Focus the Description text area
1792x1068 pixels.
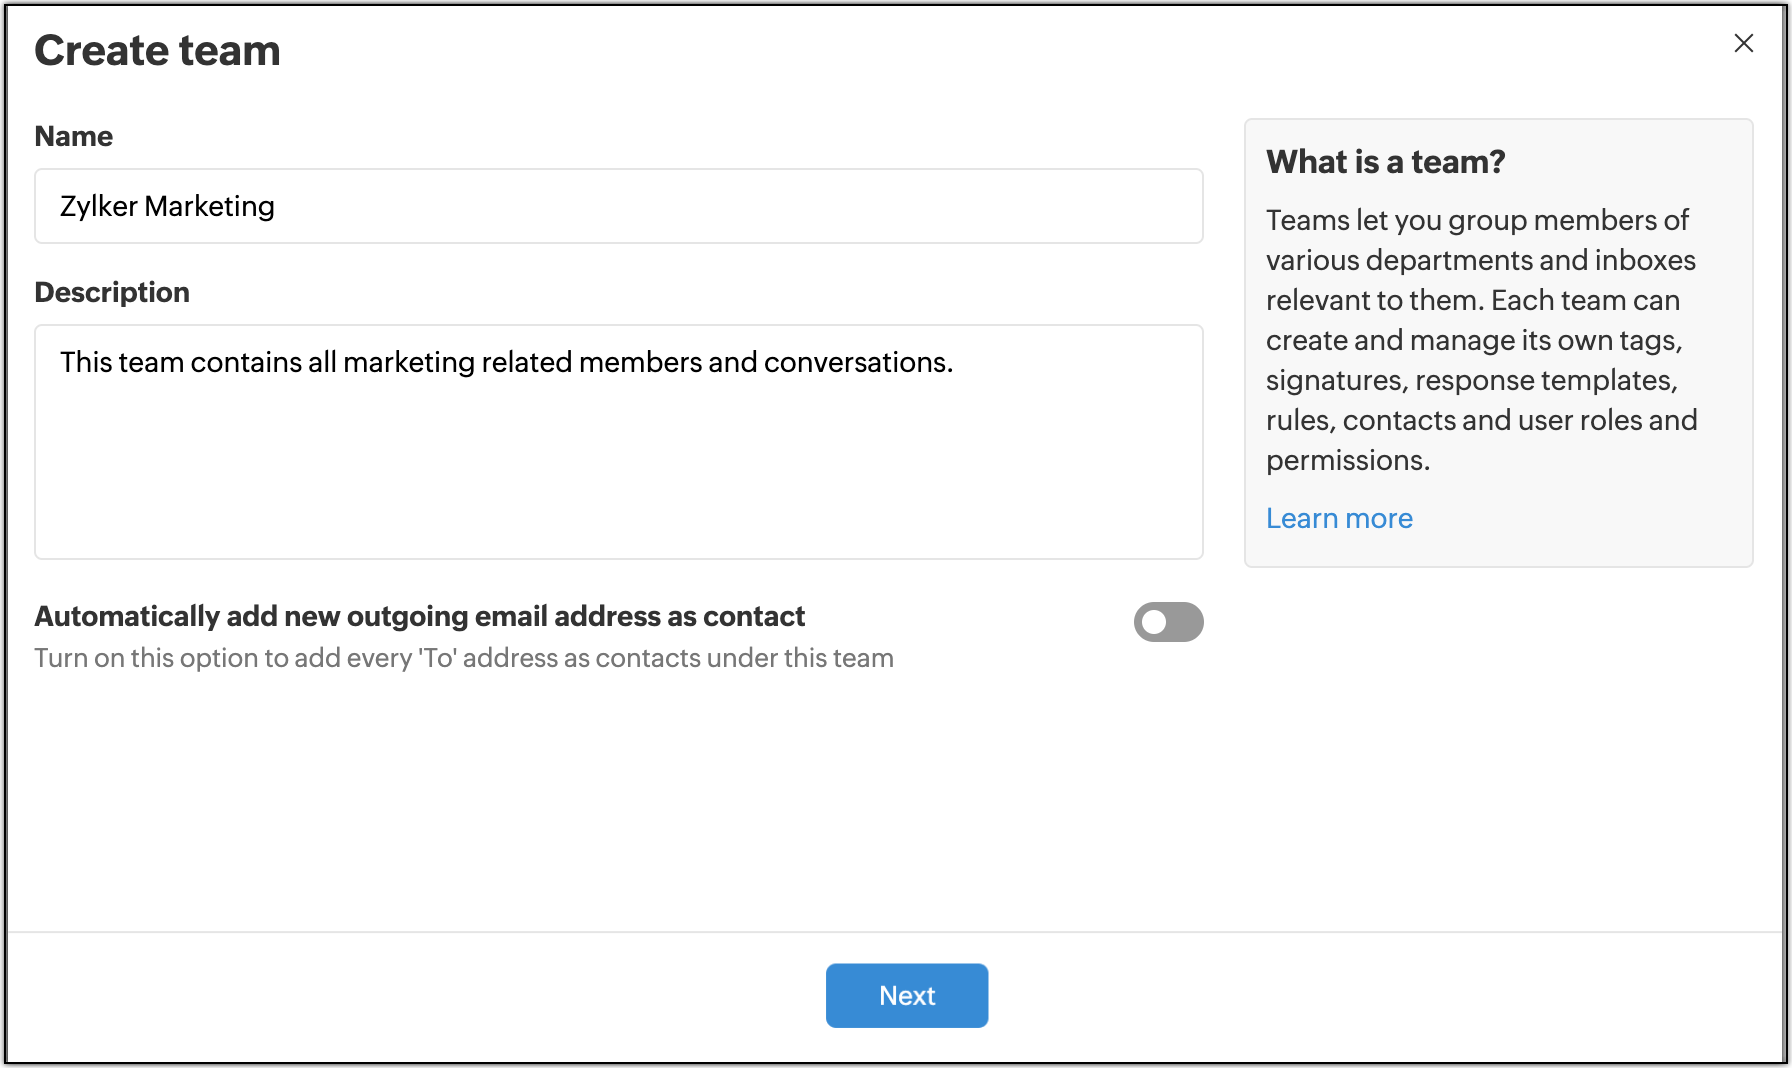(618, 460)
